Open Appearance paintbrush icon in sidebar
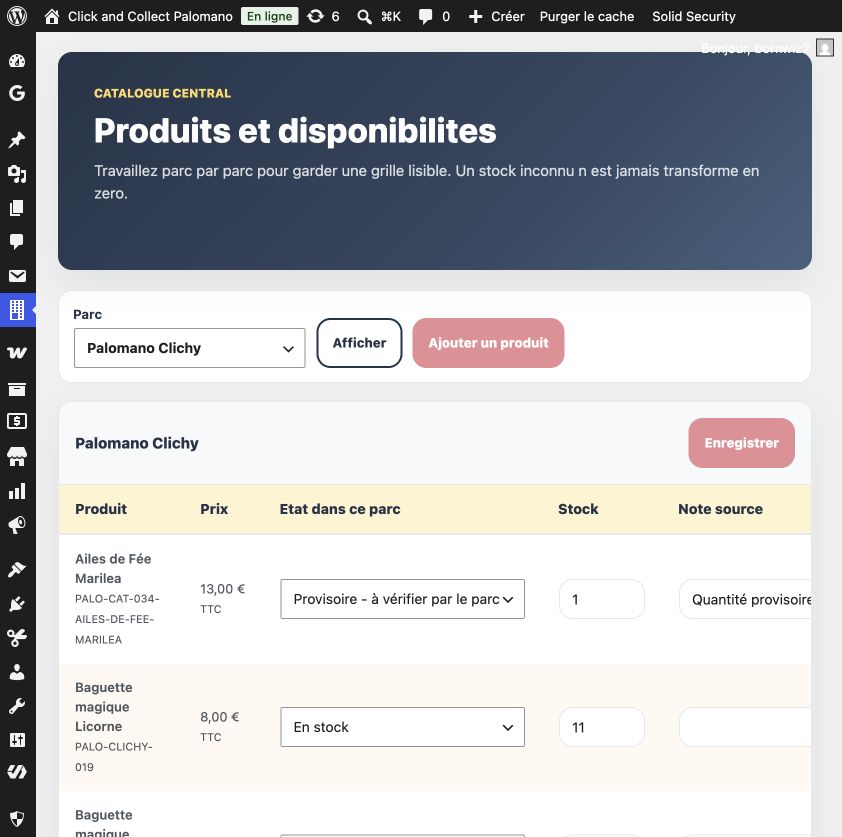Viewport: 842px width, 837px height. [x=17, y=569]
